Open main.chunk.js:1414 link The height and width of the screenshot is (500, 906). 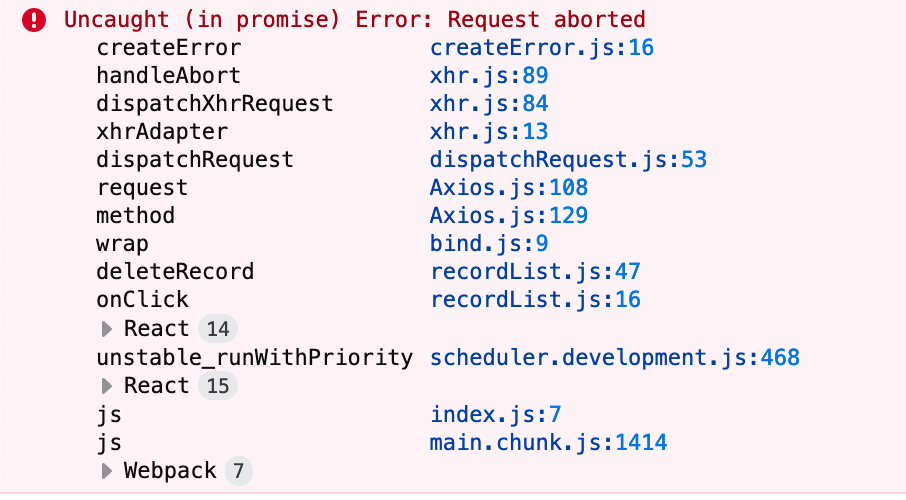tap(548, 442)
